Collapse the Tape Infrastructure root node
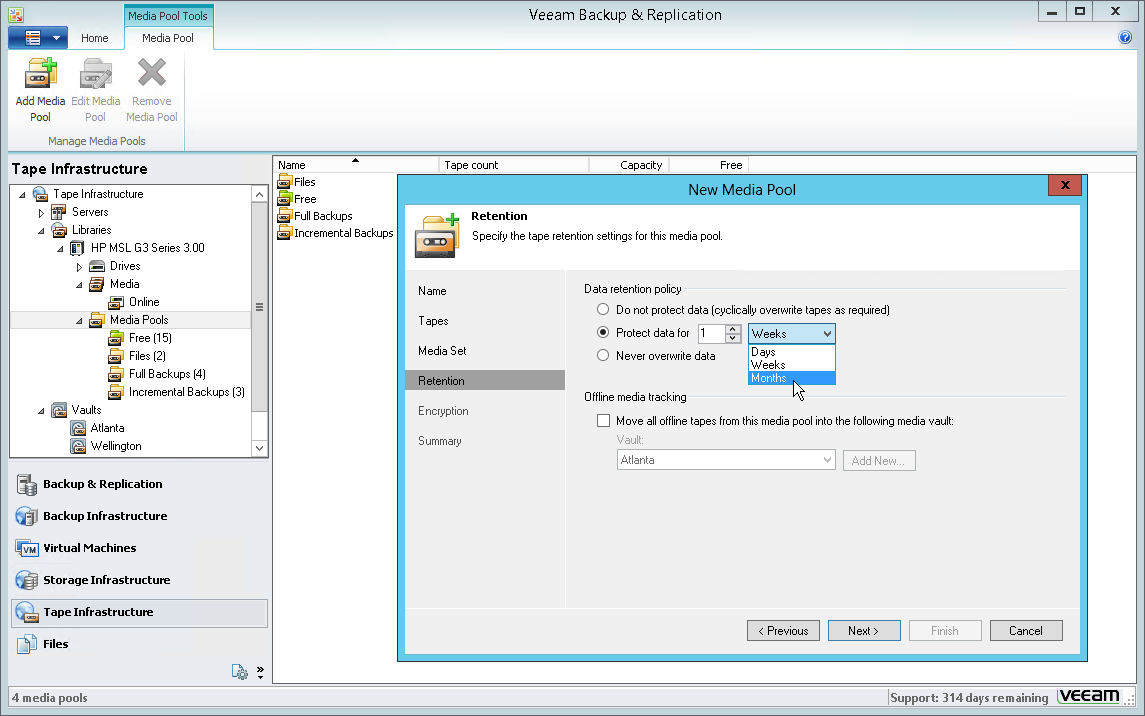This screenshot has height=716, width=1145. [x=22, y=195]
